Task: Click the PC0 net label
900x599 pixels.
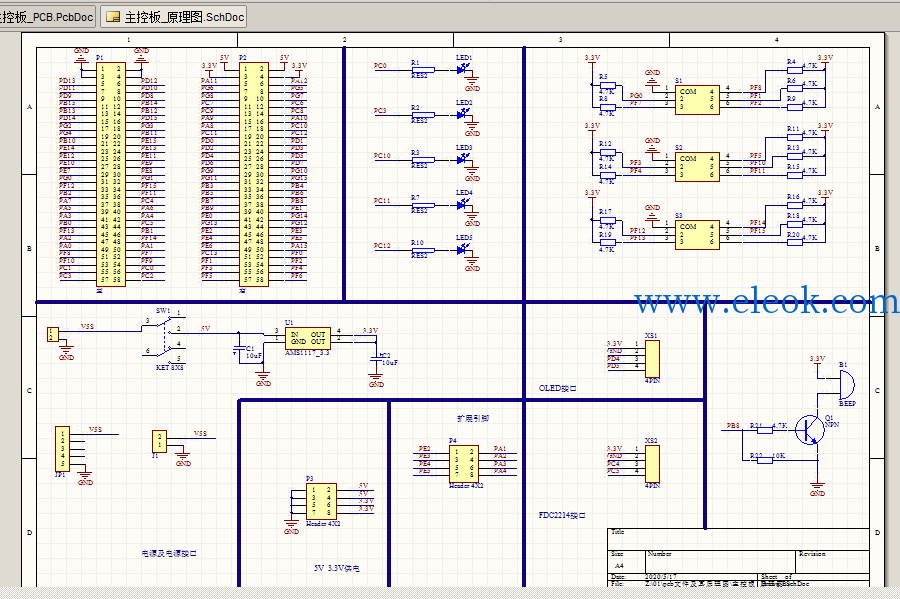Action: [380, 65]
